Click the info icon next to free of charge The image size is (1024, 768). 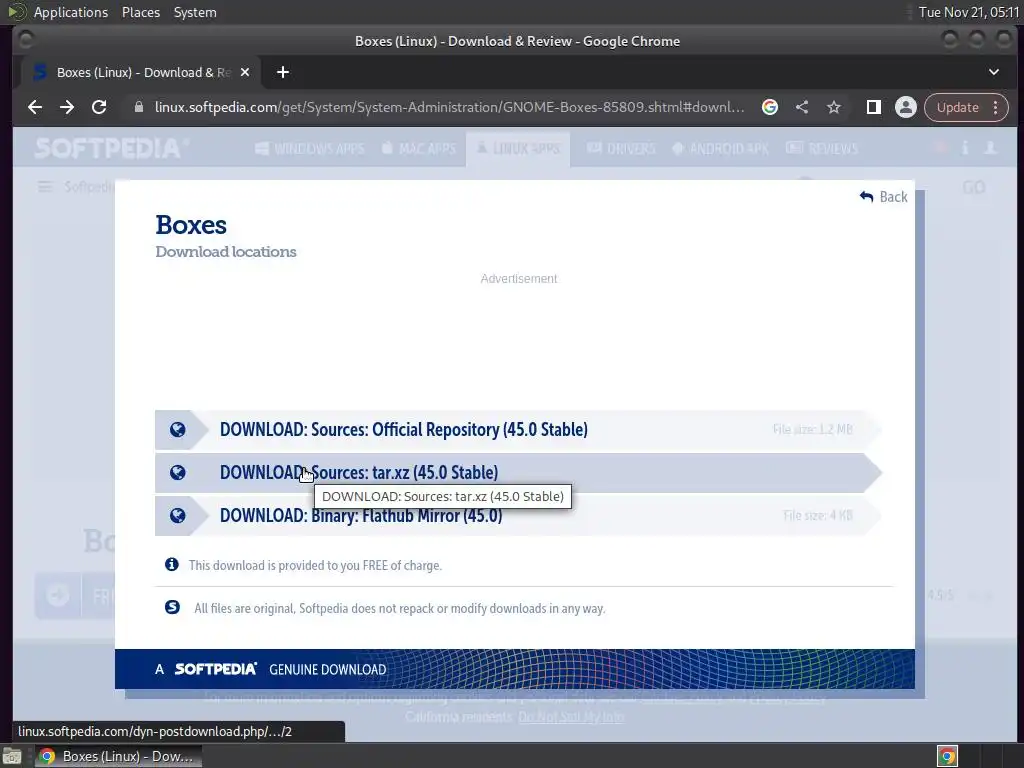(x=172, y=564)
